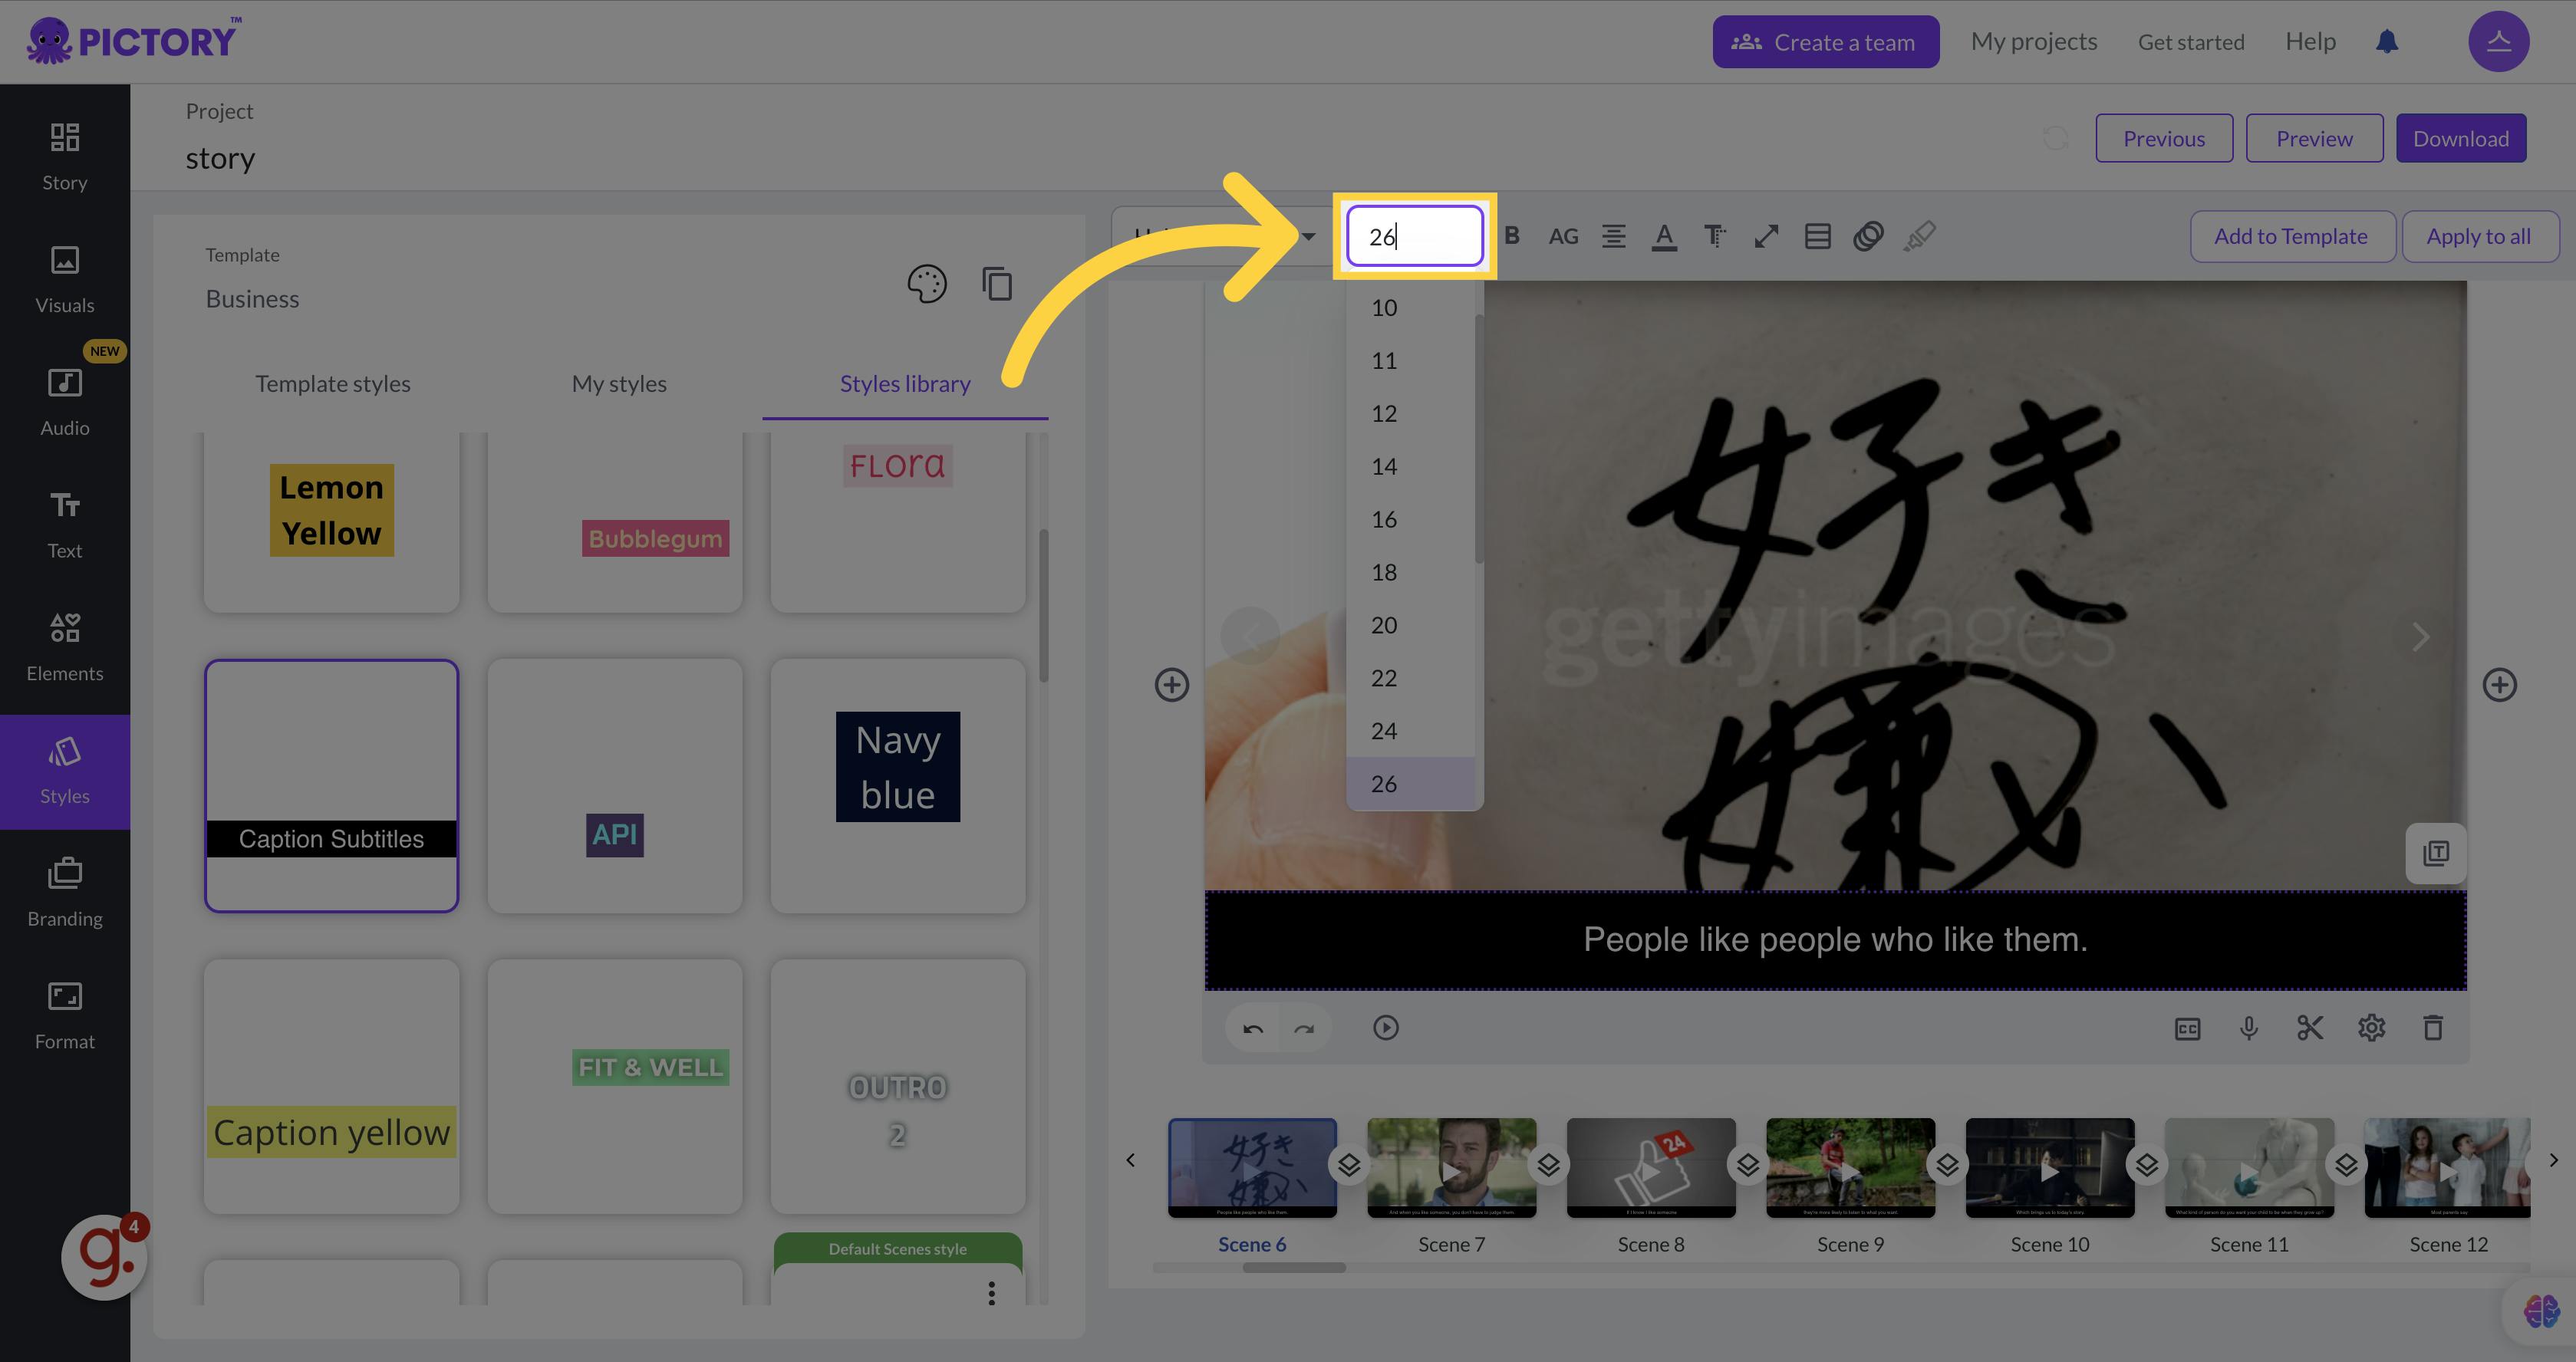Viewport: 2576px width, 1362px height.
Task: Click the copy template icon
Action: point(997,284)
